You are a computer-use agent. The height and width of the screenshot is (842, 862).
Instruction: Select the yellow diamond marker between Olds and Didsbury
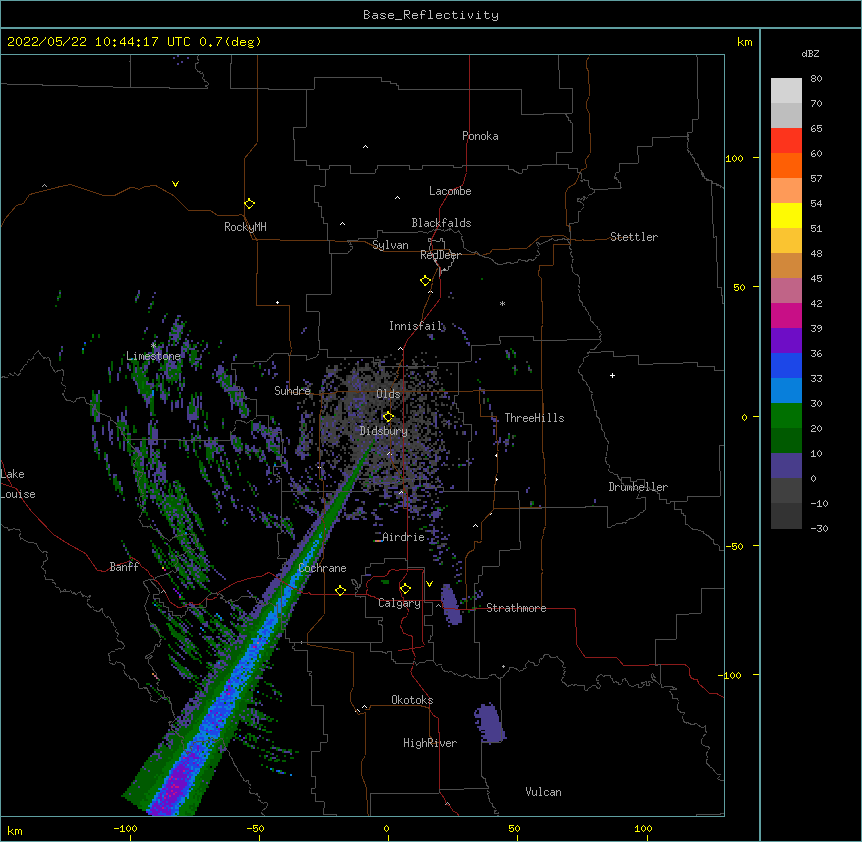click(x=388, y=417)
